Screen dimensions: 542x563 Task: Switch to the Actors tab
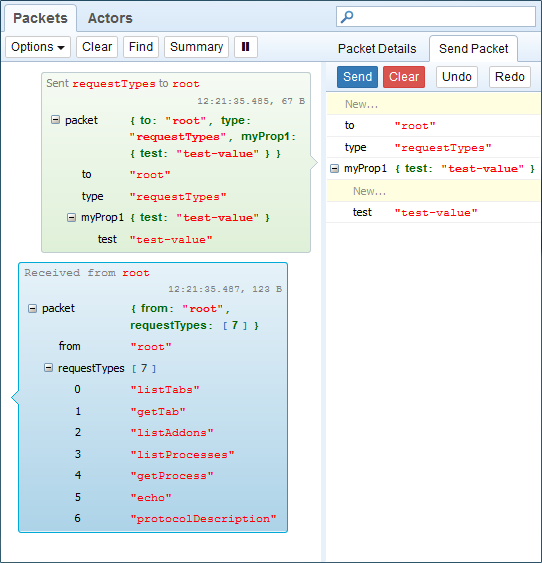point(110,18)
